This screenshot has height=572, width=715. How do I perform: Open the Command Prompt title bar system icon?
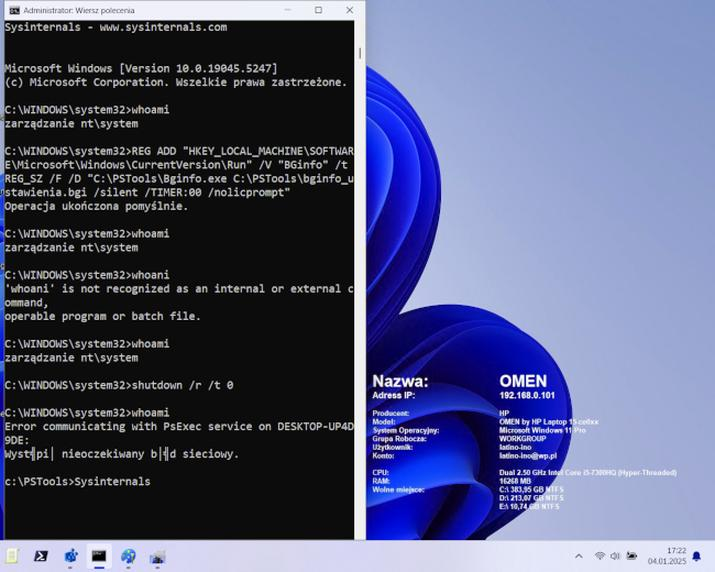14,10
